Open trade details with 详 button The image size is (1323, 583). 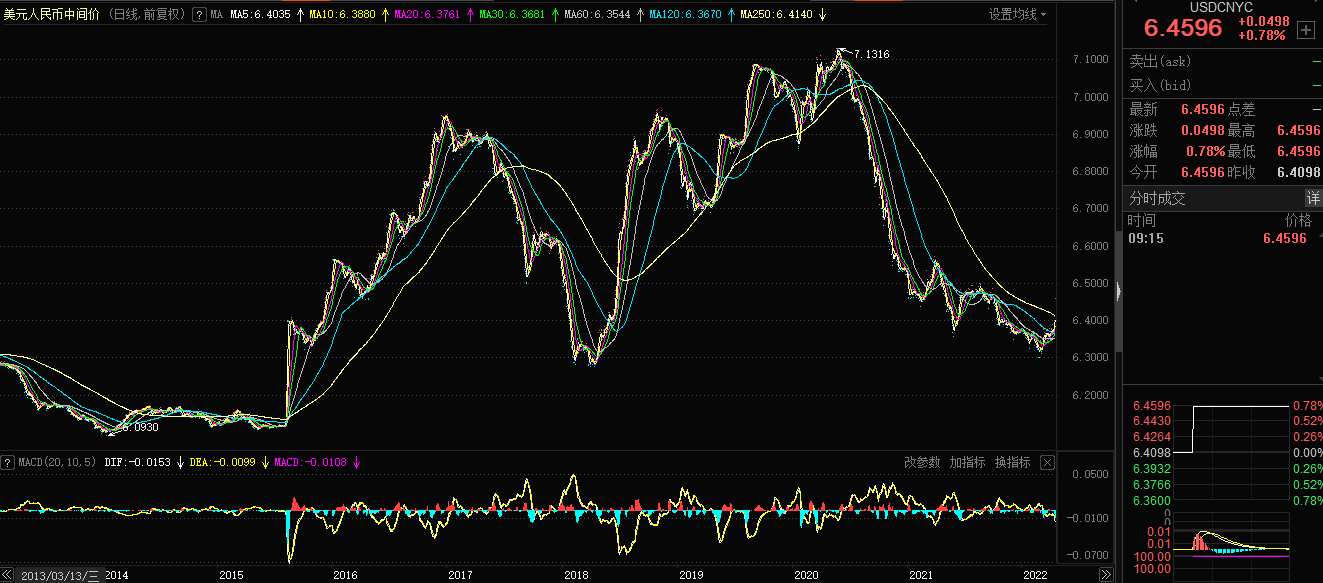click(x=1312, y=198)
